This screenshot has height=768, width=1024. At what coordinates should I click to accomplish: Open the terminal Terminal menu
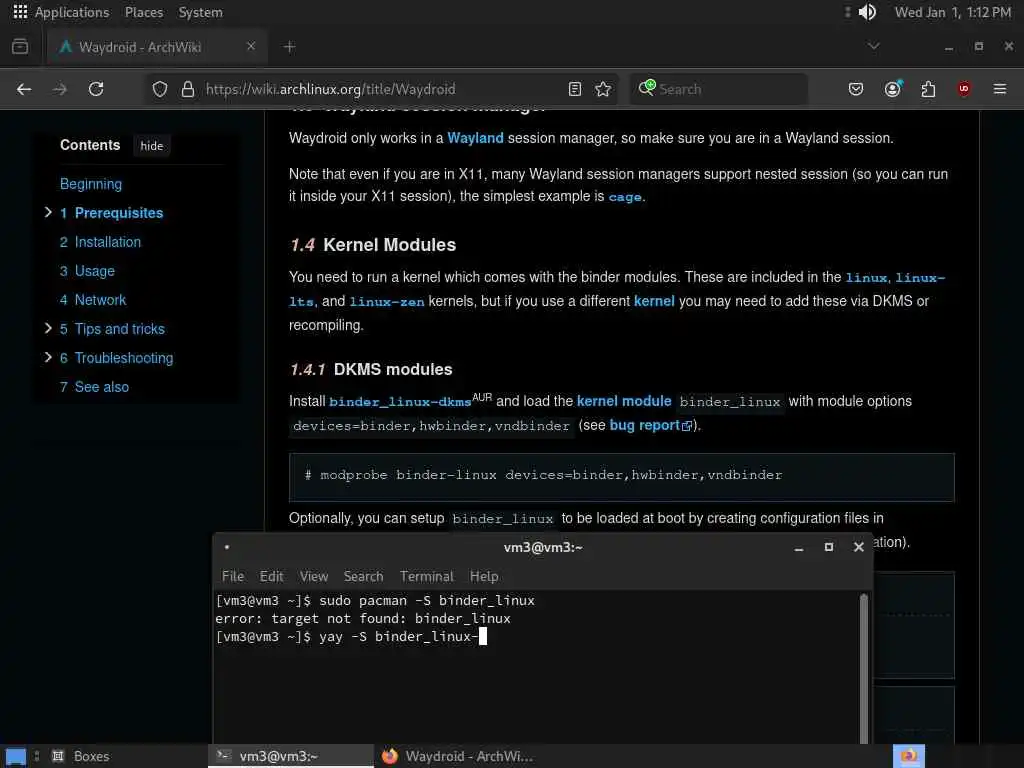426,576
